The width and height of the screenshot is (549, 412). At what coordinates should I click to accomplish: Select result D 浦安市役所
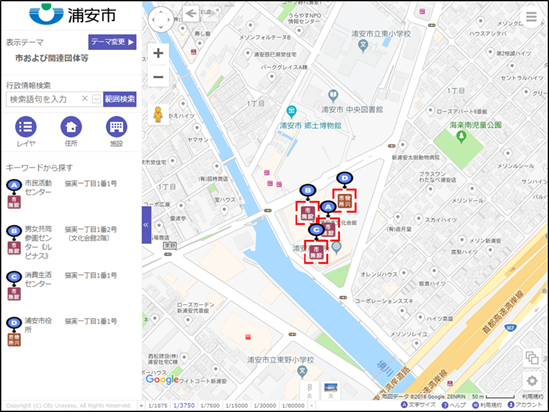tap(38, 325)
